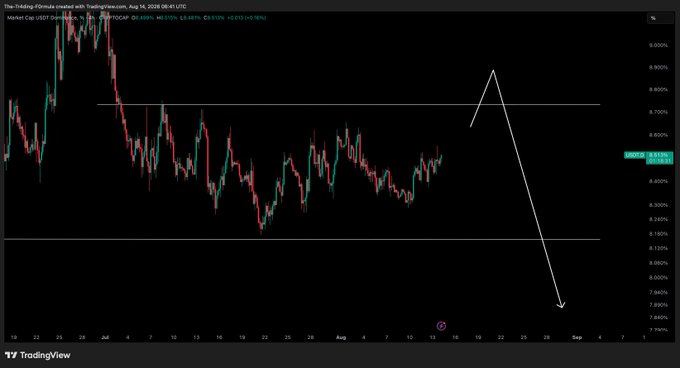Click the bar countdown timer under the price
This screenshot has width=680, height=368.
point(660,161)
